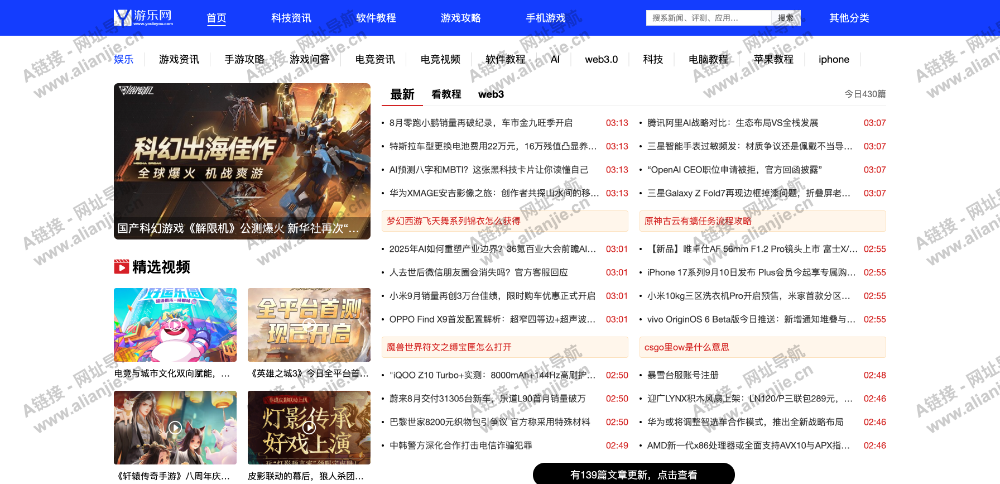
Task: Open article OpenAI CEO职位申请被拒
Action: (x=735, y=170)
